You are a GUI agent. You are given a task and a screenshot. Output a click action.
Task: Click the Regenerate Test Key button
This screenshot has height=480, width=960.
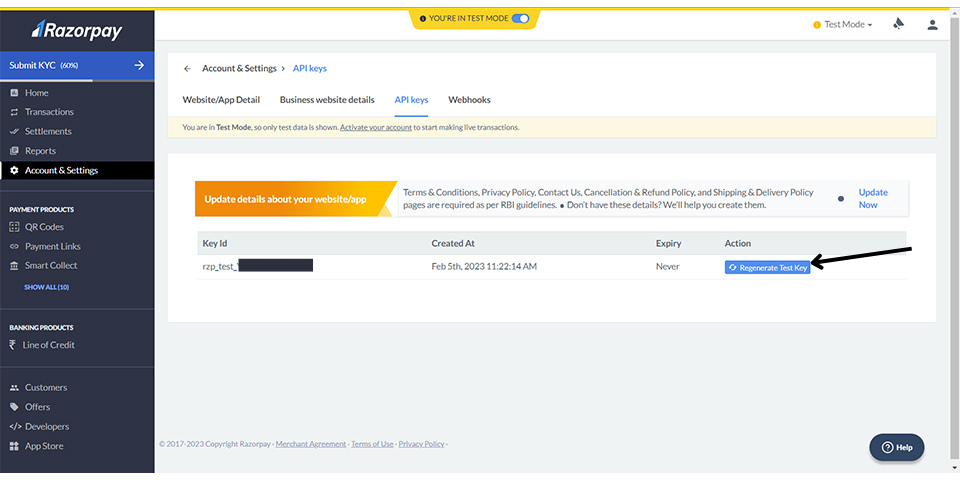coord(767,267)
